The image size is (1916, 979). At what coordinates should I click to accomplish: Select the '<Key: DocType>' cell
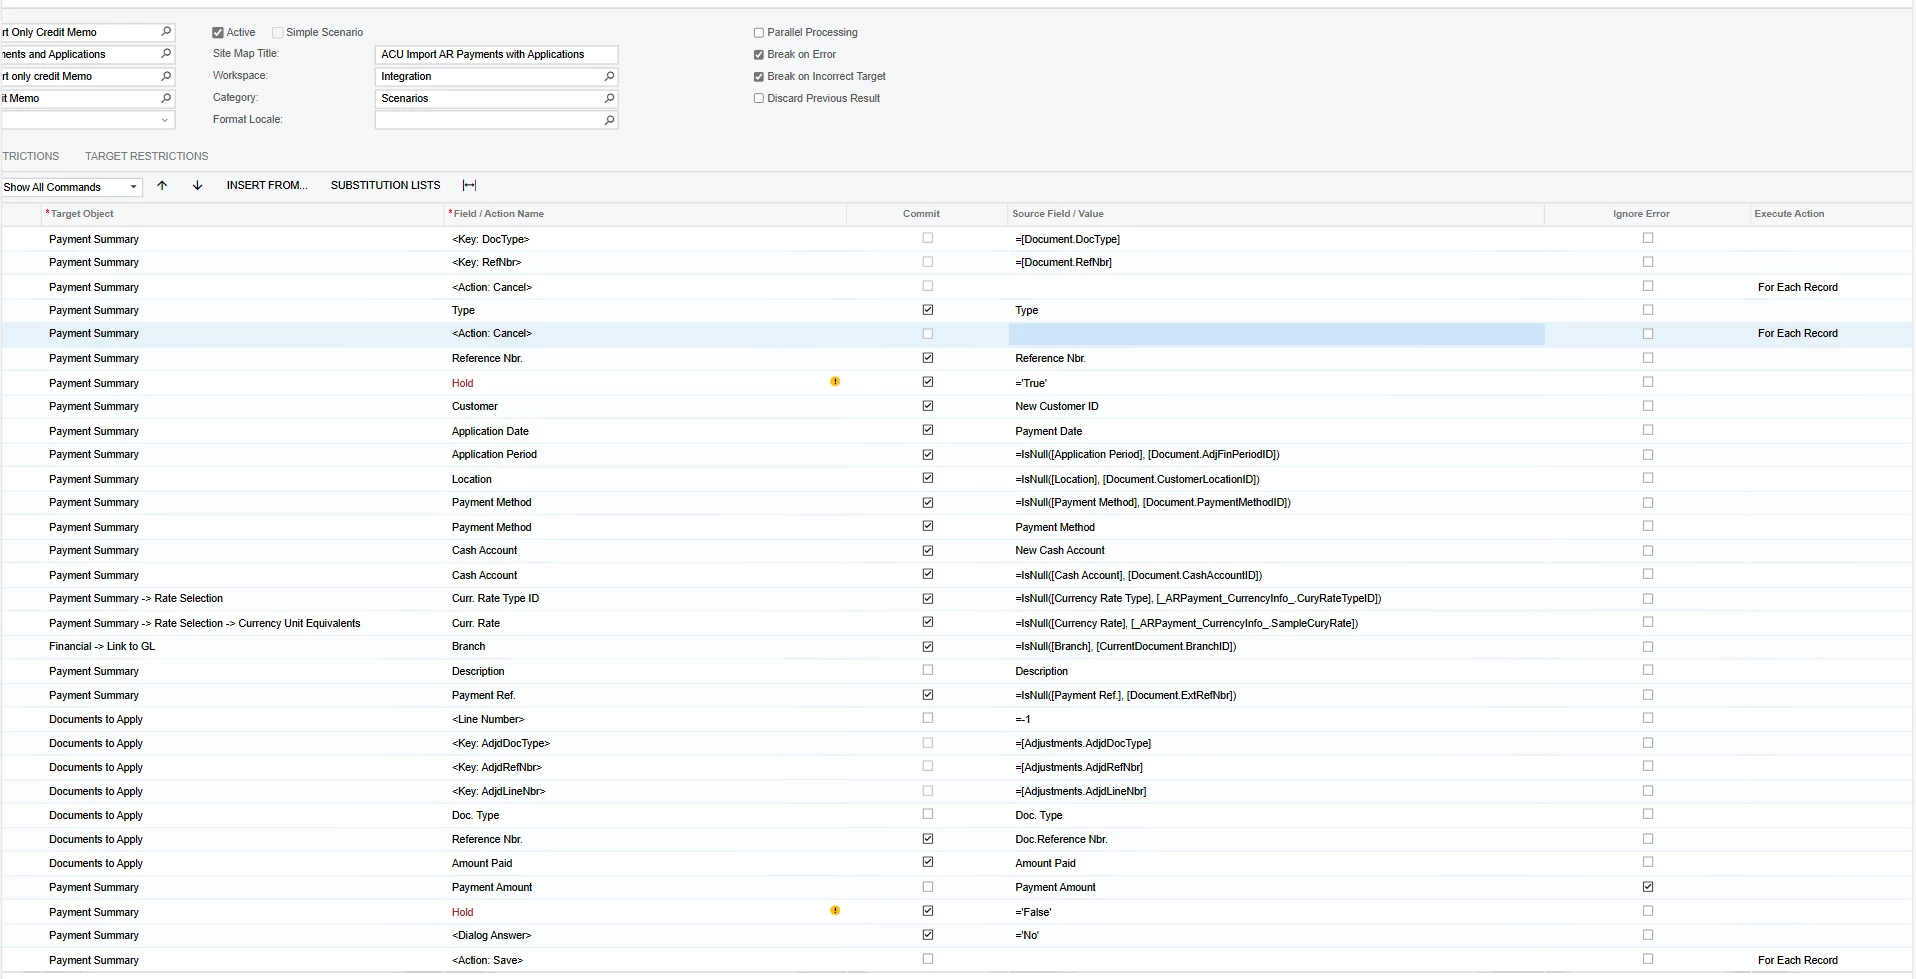pos(645,239)
